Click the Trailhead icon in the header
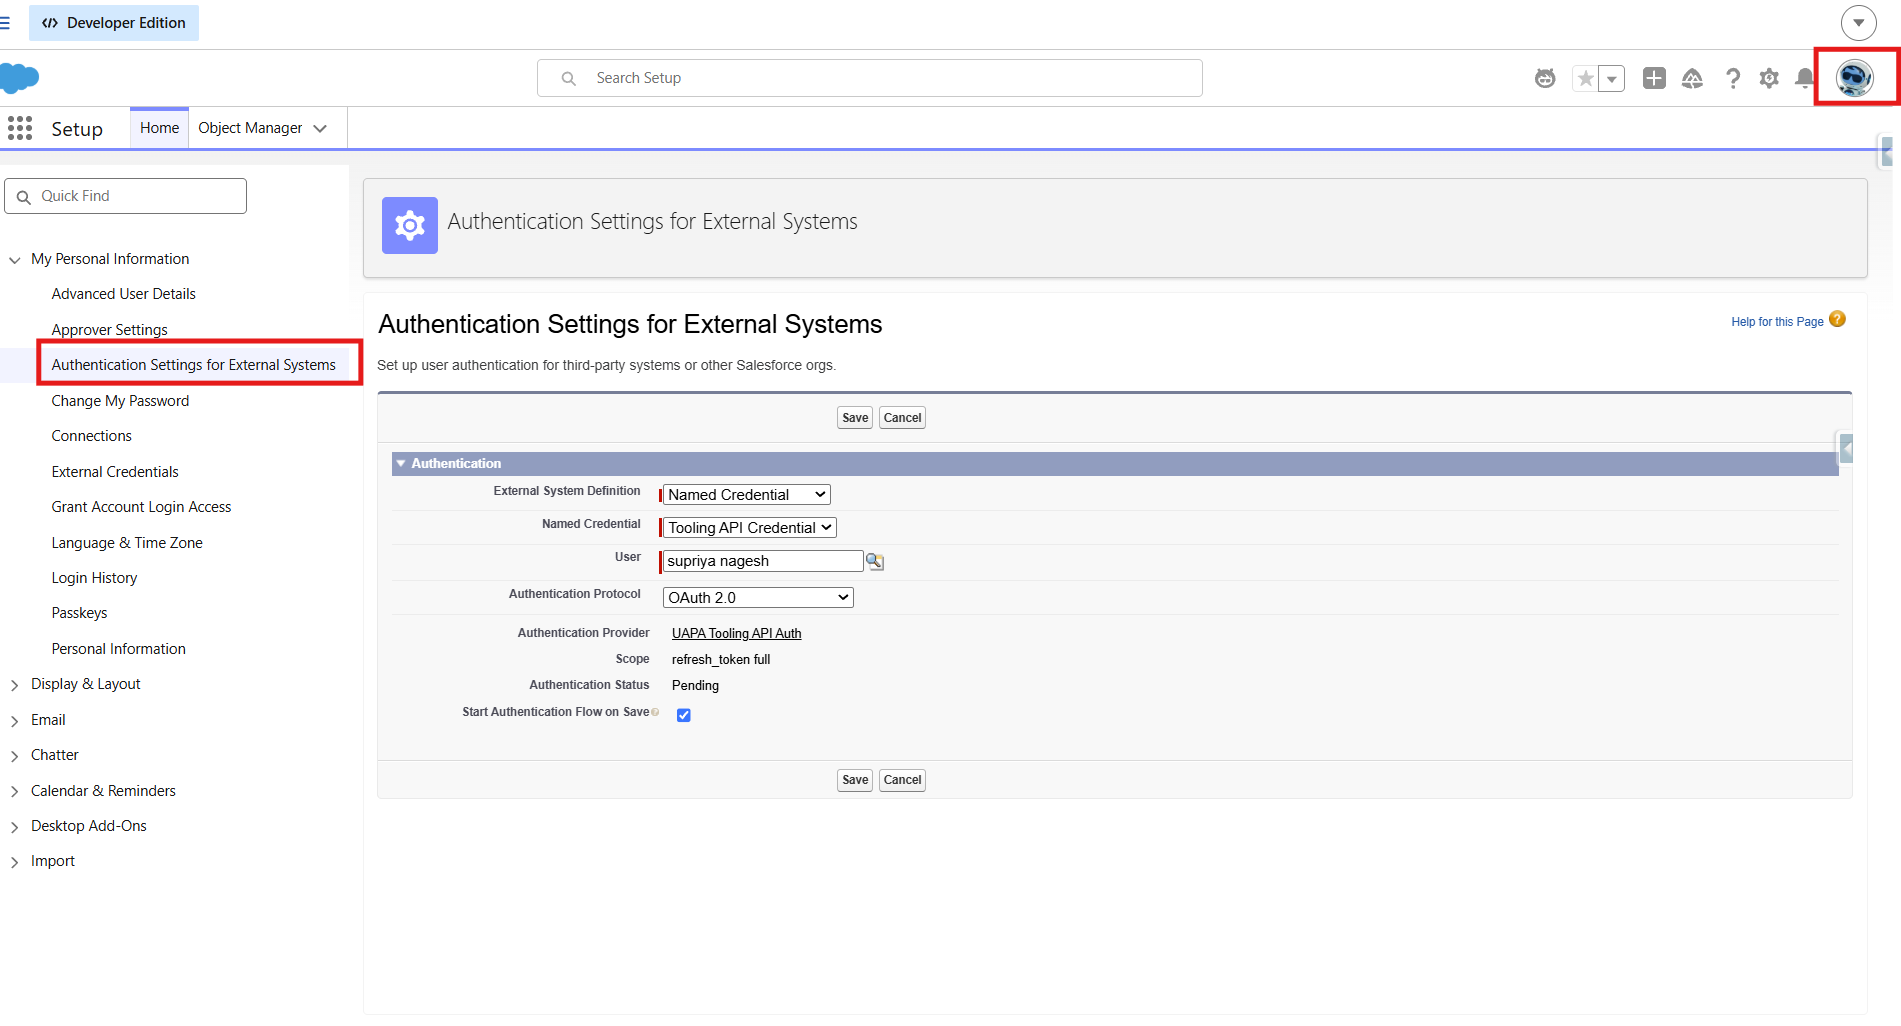This screenshot has height=1026, width=1901. (x=1692, y=78)
